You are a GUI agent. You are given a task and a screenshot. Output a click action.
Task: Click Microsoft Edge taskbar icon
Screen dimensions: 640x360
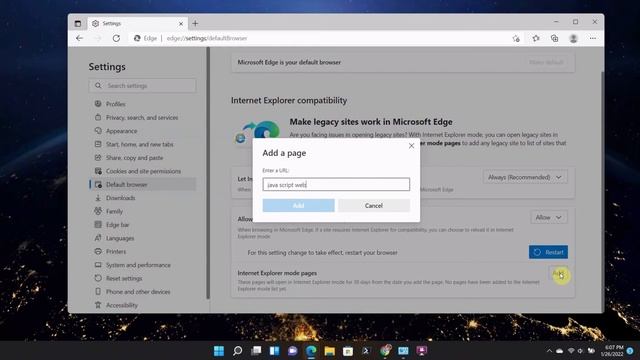click(311, 351)
